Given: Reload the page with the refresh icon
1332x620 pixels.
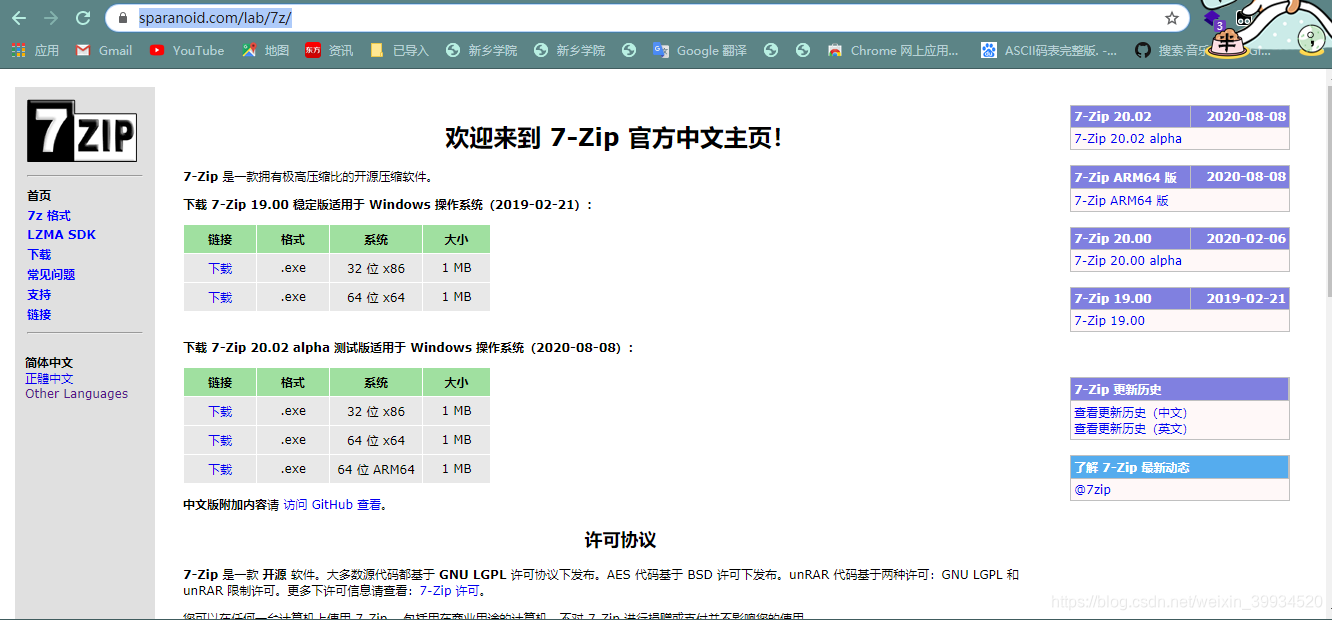Looking at the screenshot, I should pos(83,18).
